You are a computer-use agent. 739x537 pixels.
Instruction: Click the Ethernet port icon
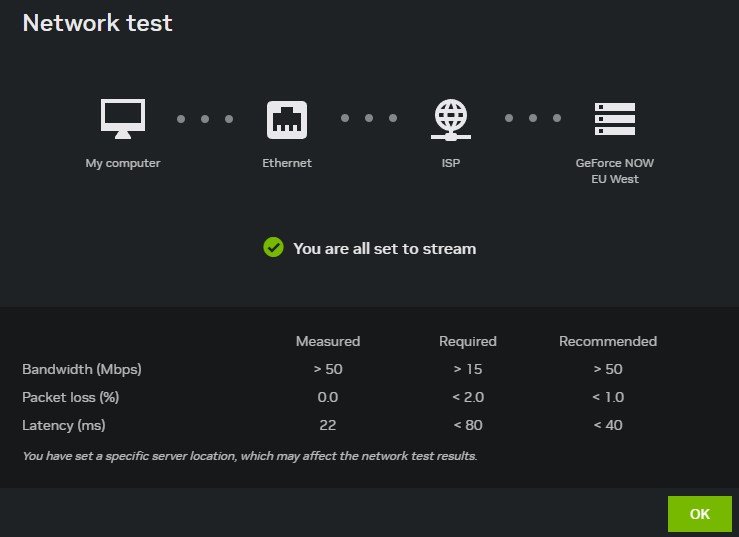(287, 119)
